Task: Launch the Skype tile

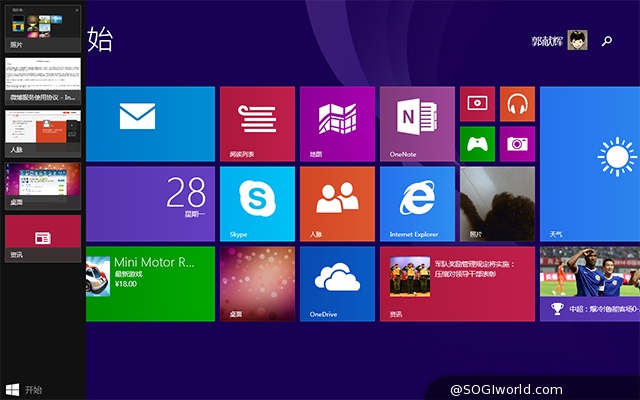Action: tap(257, 204)
